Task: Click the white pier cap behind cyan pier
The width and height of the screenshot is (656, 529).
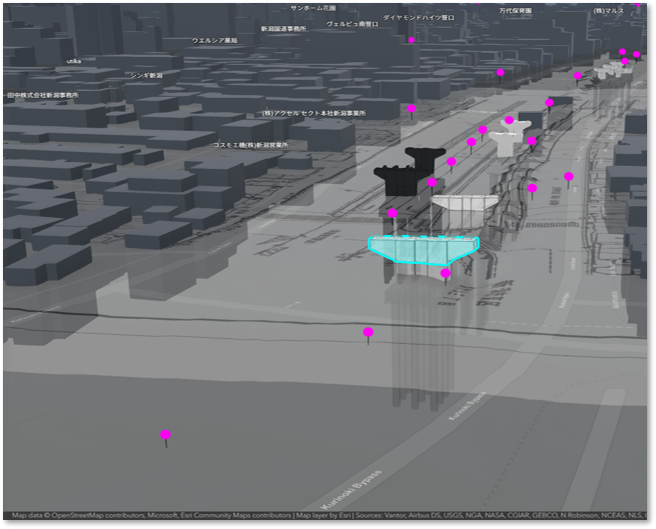Action: [x=465, y=203]
